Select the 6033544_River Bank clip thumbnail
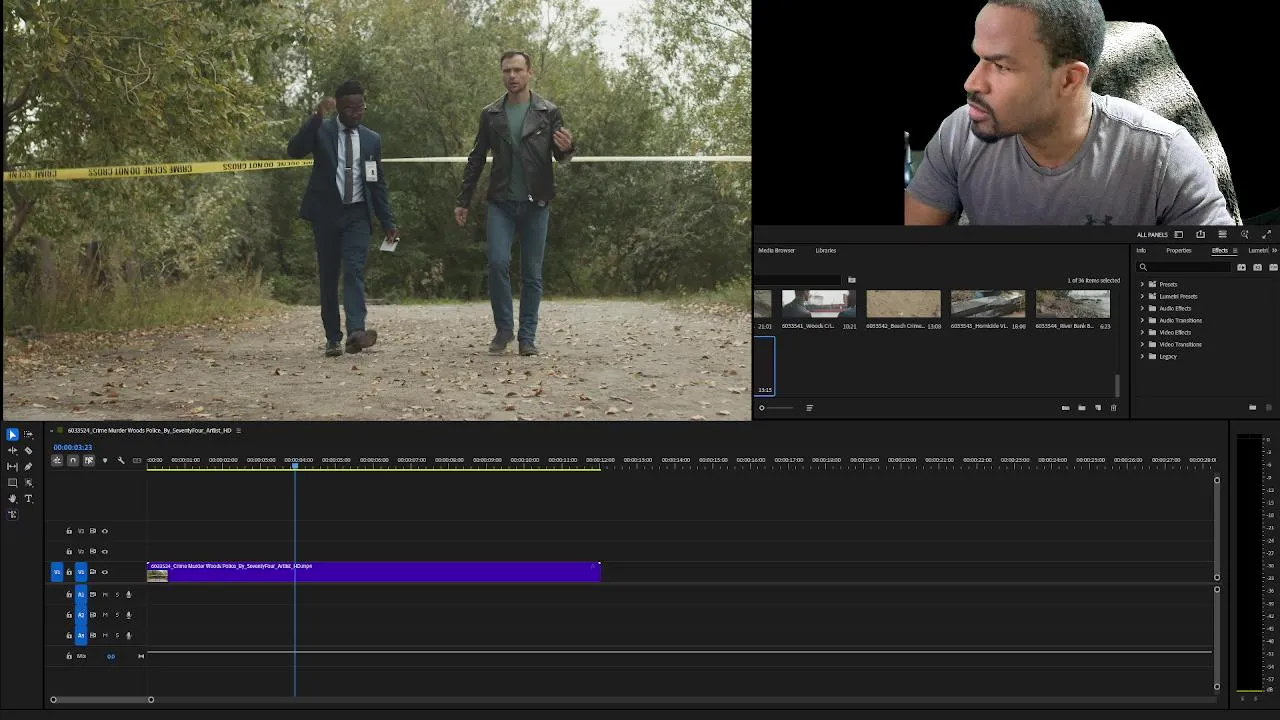Viewport: 1280px width, 720px height. 1073,304
